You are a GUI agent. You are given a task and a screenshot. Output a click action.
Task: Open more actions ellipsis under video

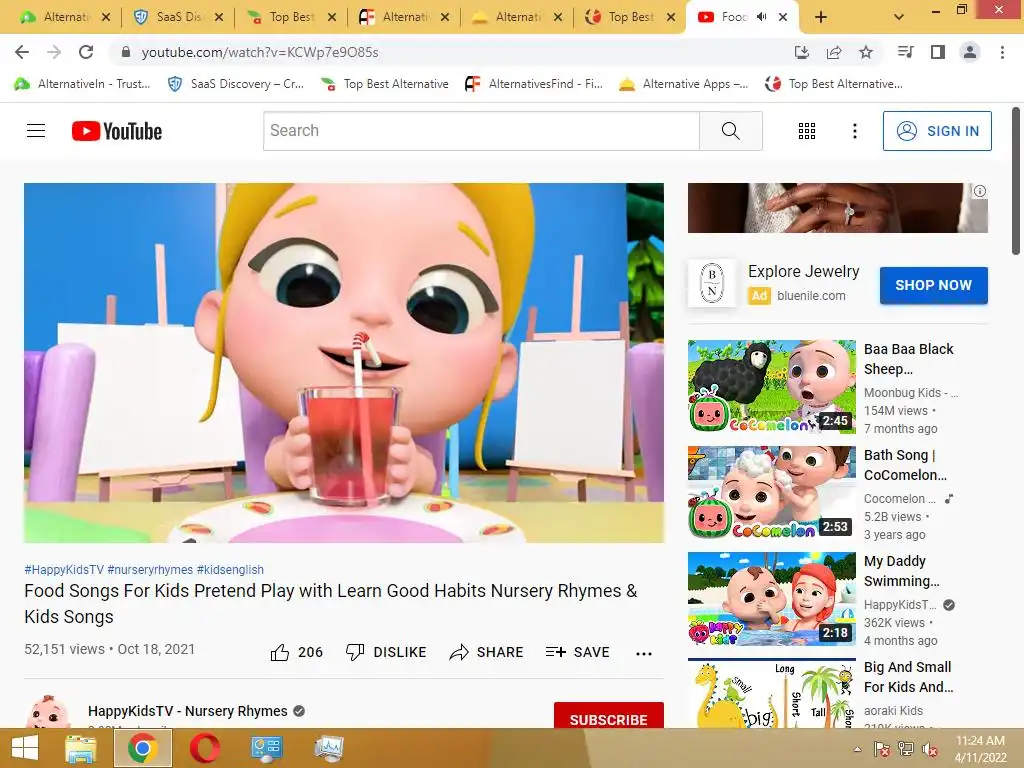click(x=644, y=653)
